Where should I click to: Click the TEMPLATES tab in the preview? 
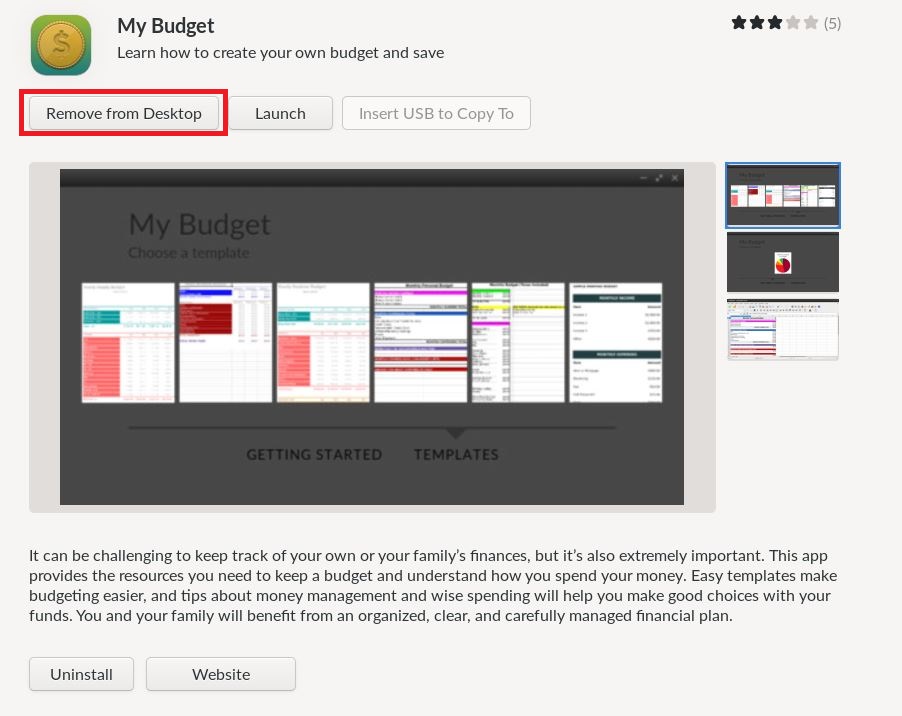(456, 454)
